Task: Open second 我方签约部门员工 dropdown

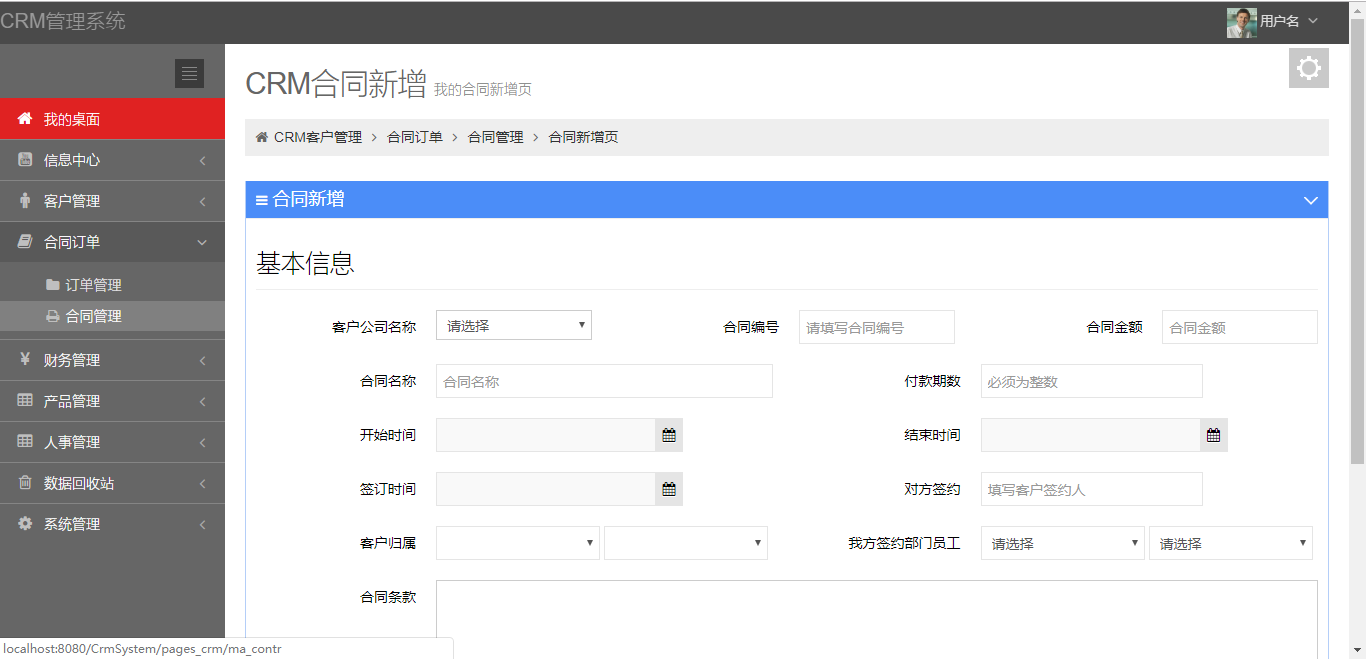Action: point(1231,543)
